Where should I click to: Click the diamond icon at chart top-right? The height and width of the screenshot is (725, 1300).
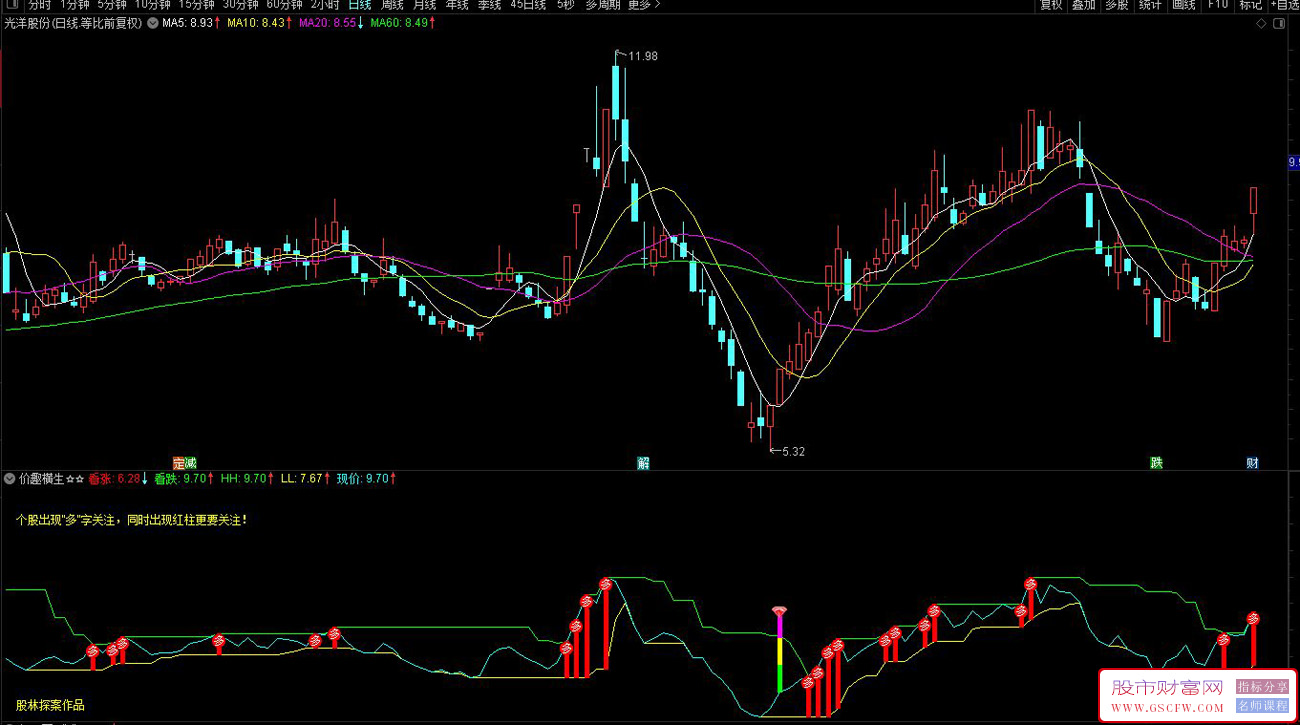click(1262, 23)
